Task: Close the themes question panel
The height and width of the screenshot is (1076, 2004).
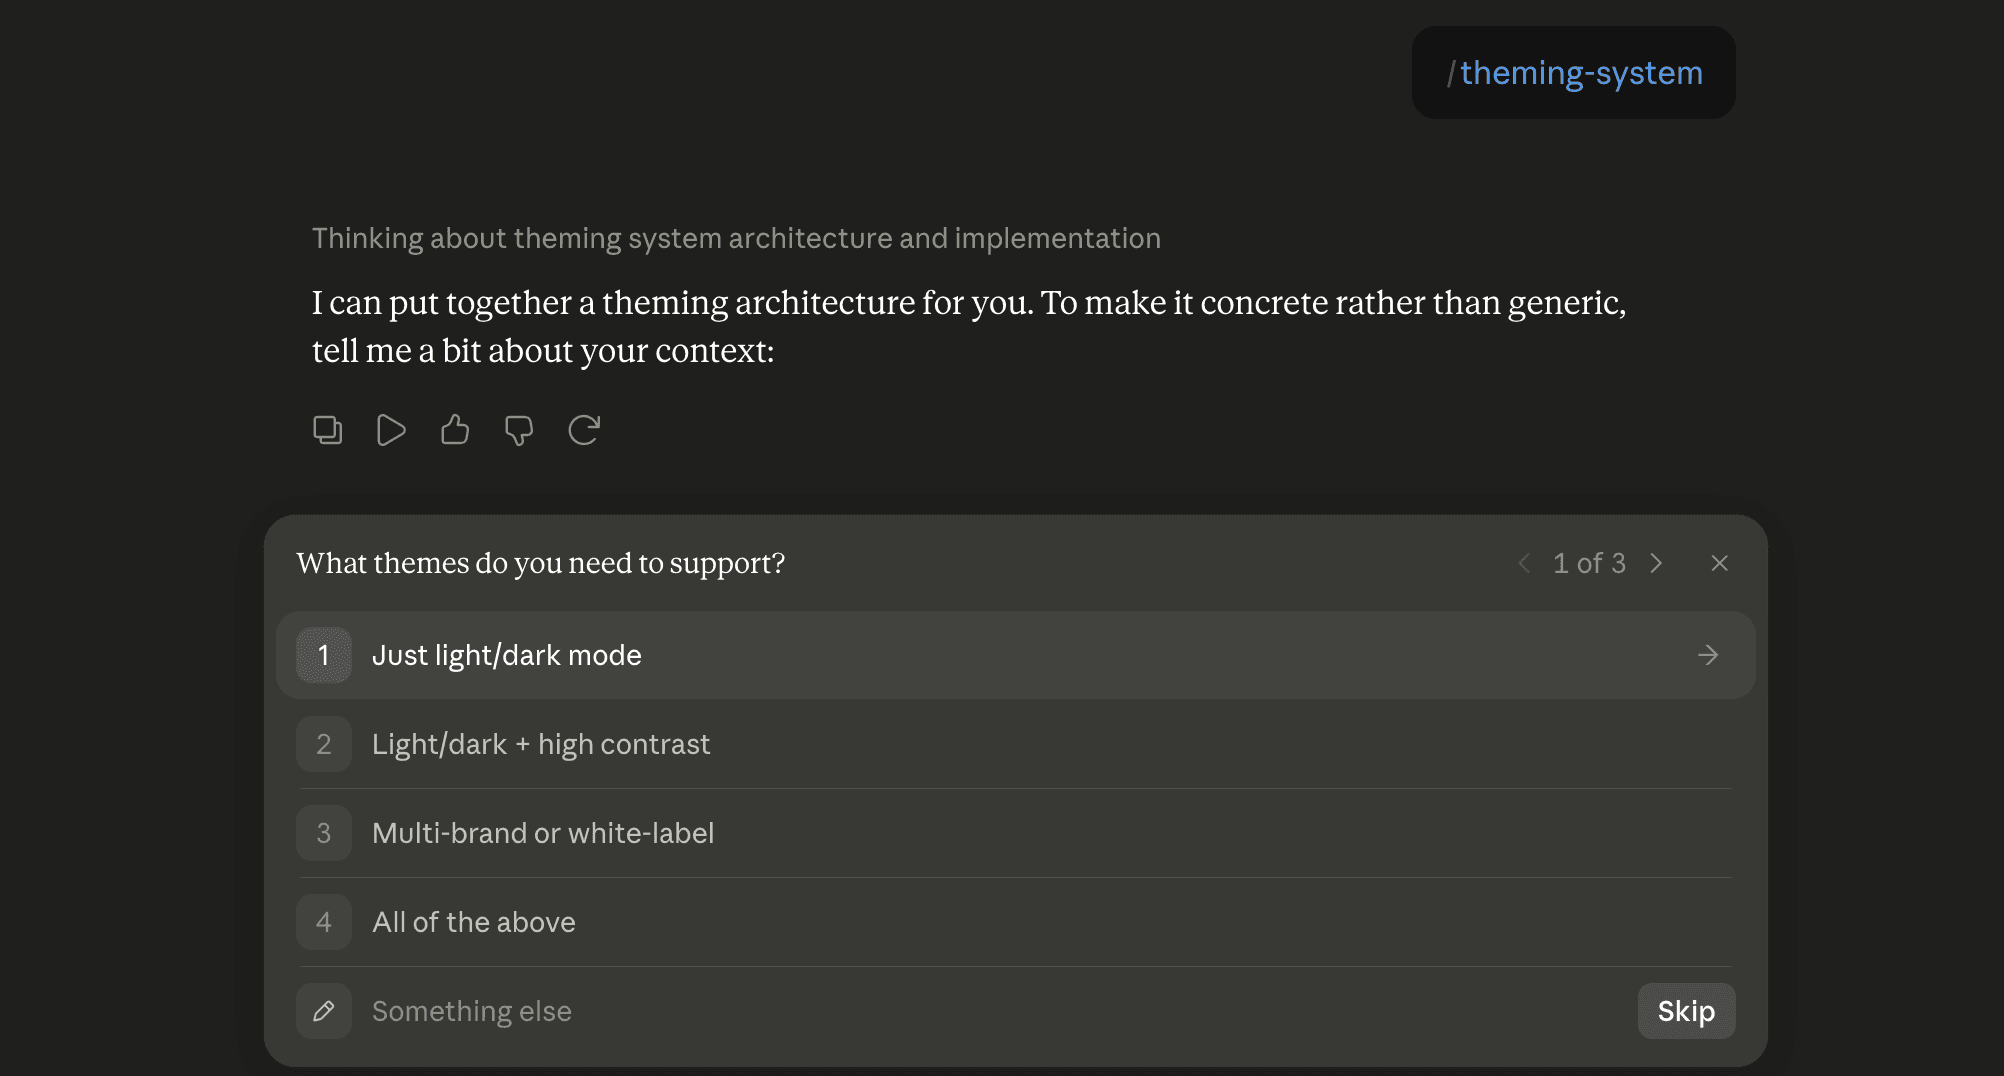Action: 1720,563
